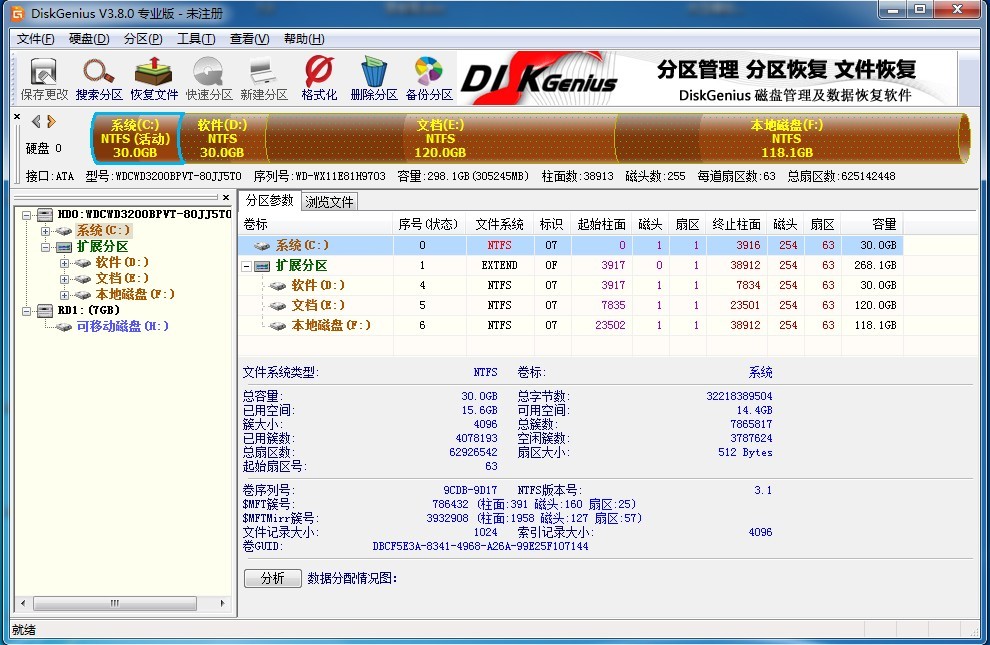Expand the 文档(E:) tree node
990x645 pixels.
pyautogui.click(x=64, y=279)
